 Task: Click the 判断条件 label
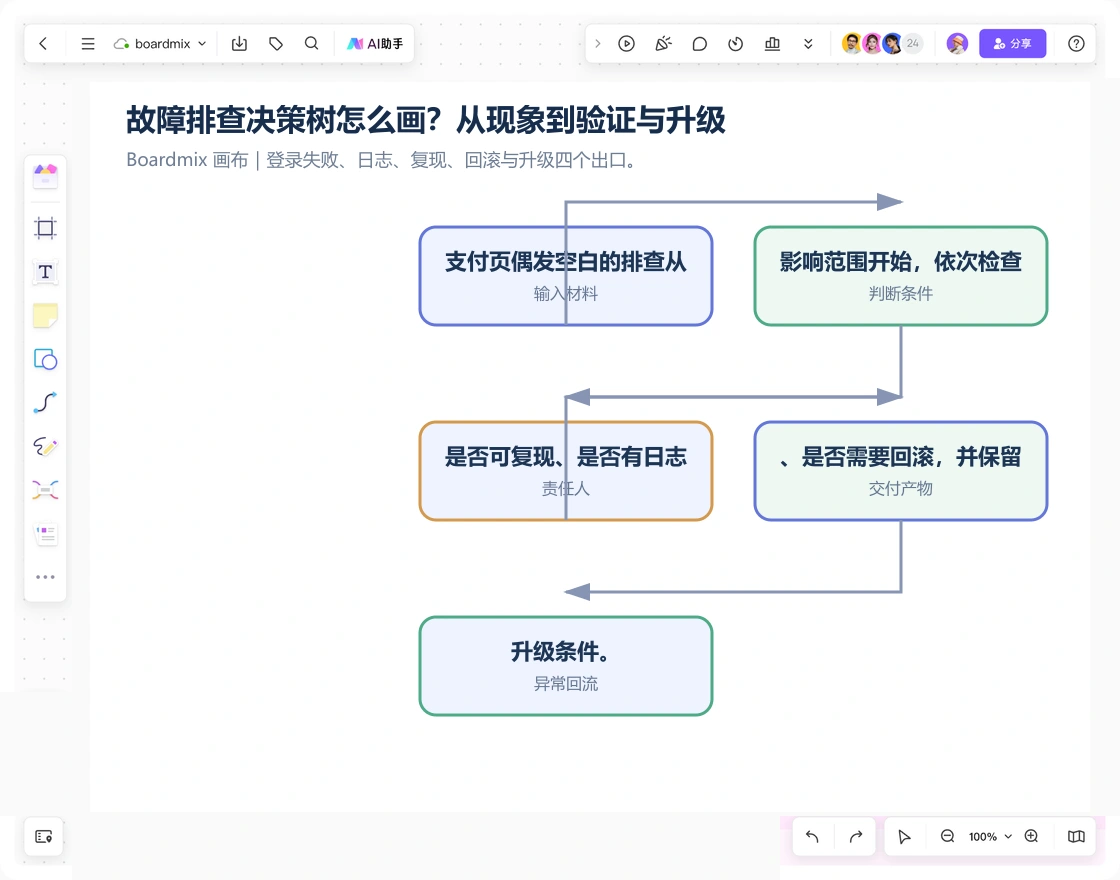pyautogui.click(x=901, y=294)
